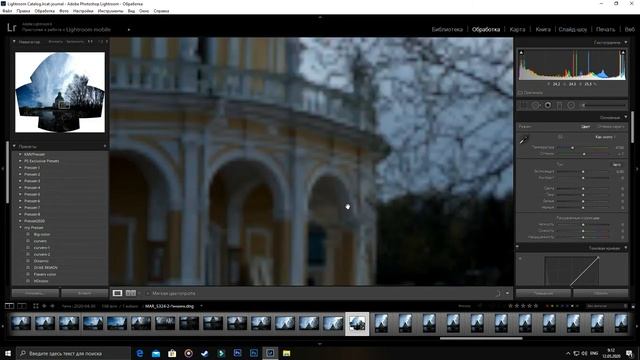Click the Auto tone button
Image resolution: width=640 pixels, height=360 pixels.
point(617,164)
